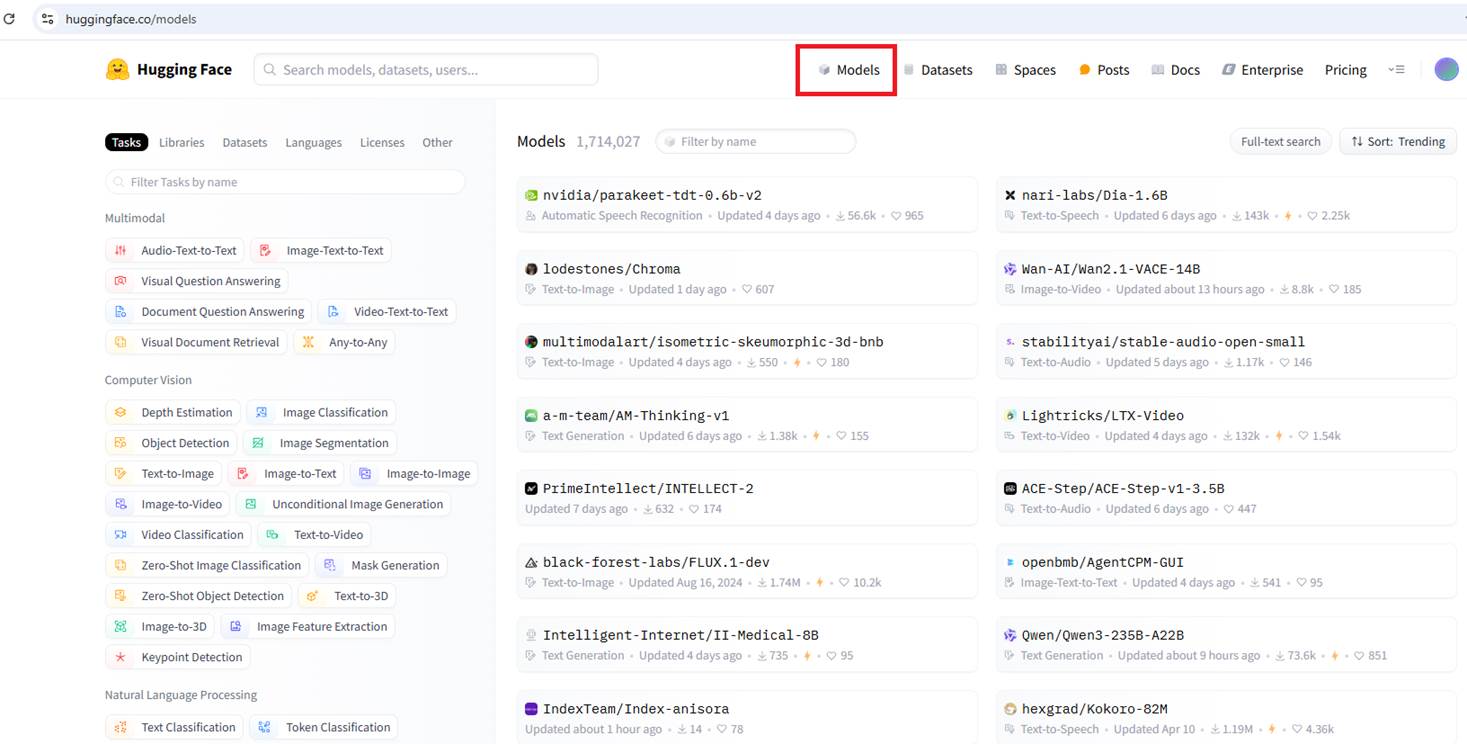Switch to the Licenses filter tab
1467x744 pixels.
(382, 142)
